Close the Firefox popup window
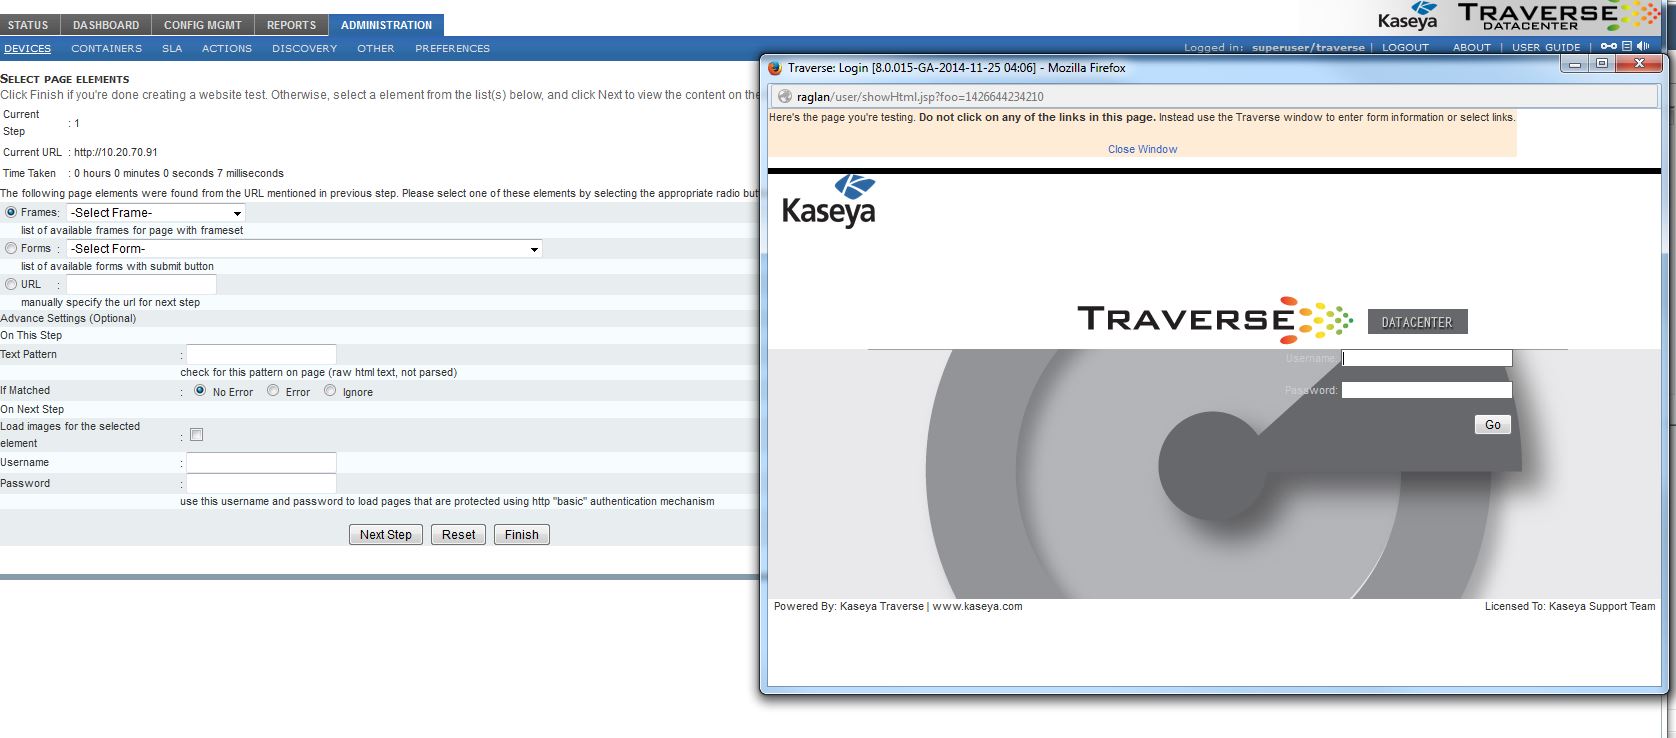 (1639, 63)
